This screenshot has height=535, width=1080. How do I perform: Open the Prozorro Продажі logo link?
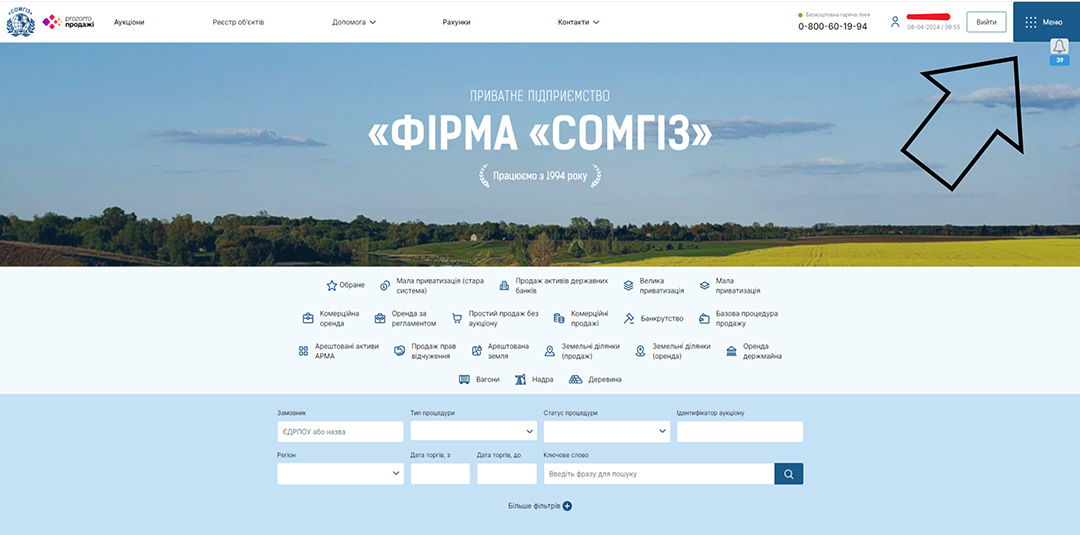pos(68,22)
